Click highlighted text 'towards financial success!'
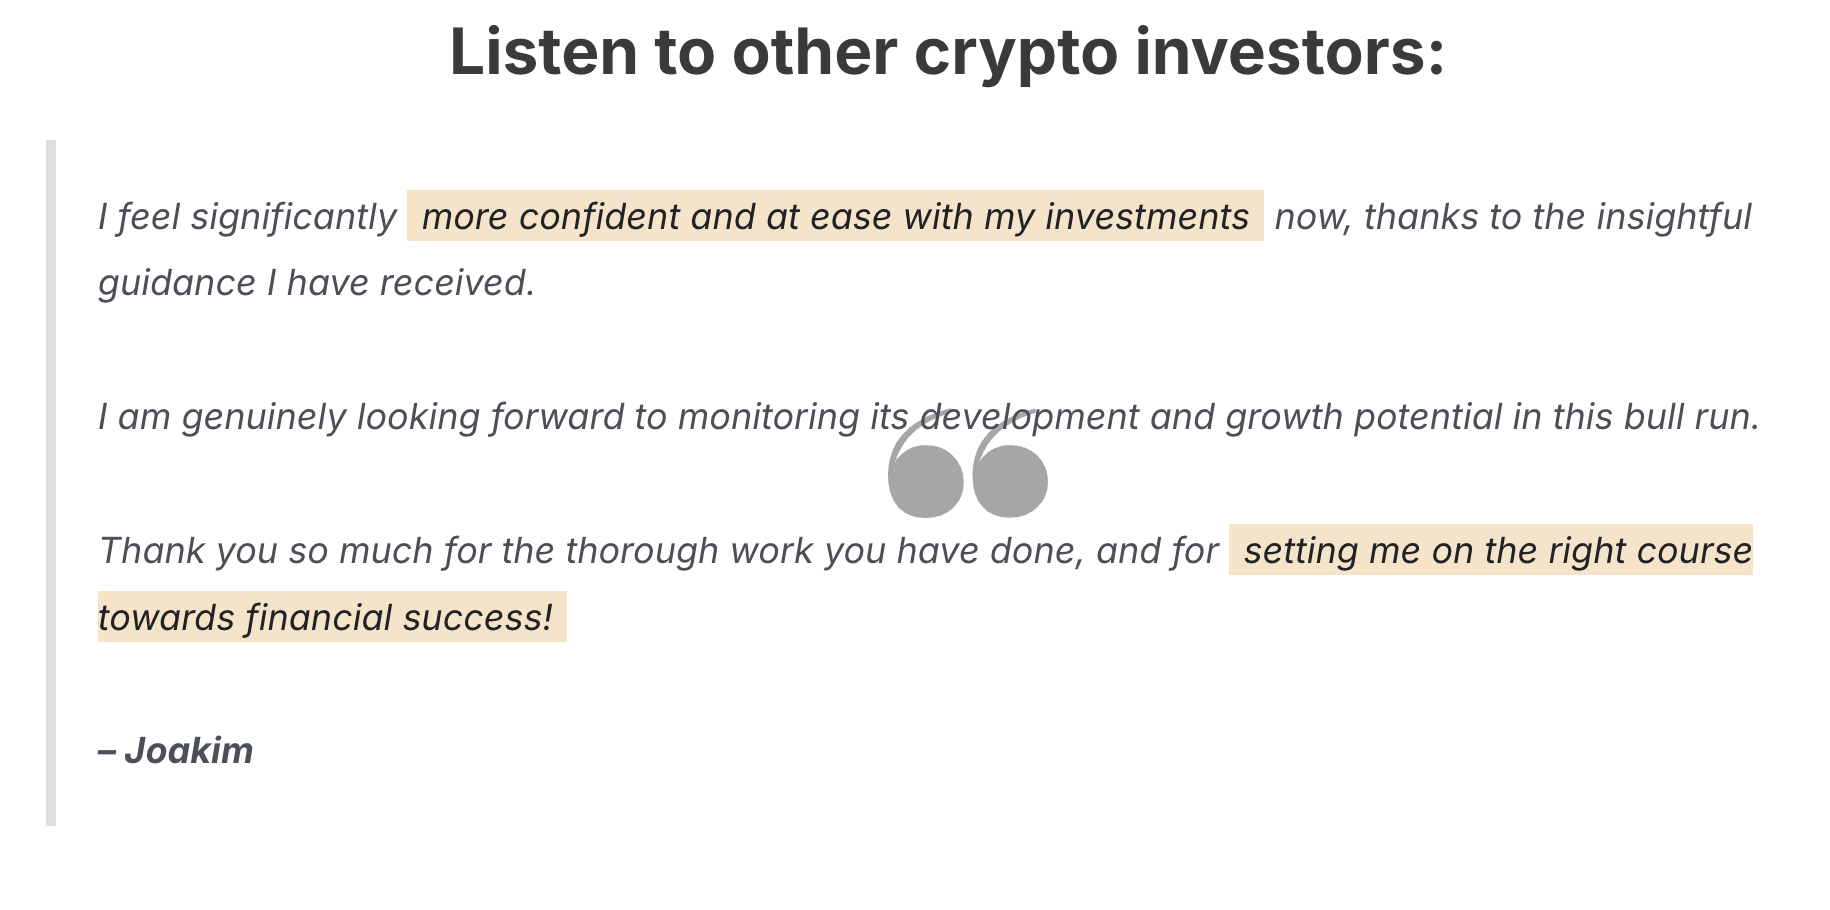 point(325,617)
